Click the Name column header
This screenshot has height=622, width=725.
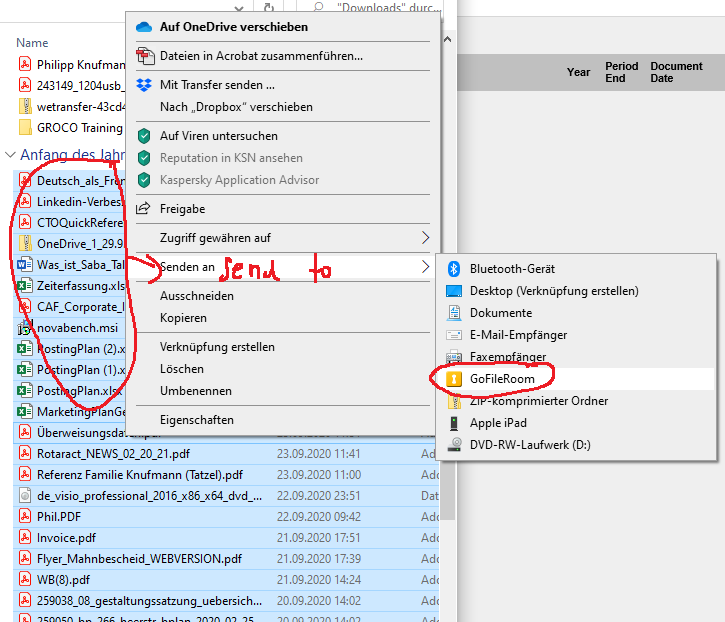tap(32, 43)
